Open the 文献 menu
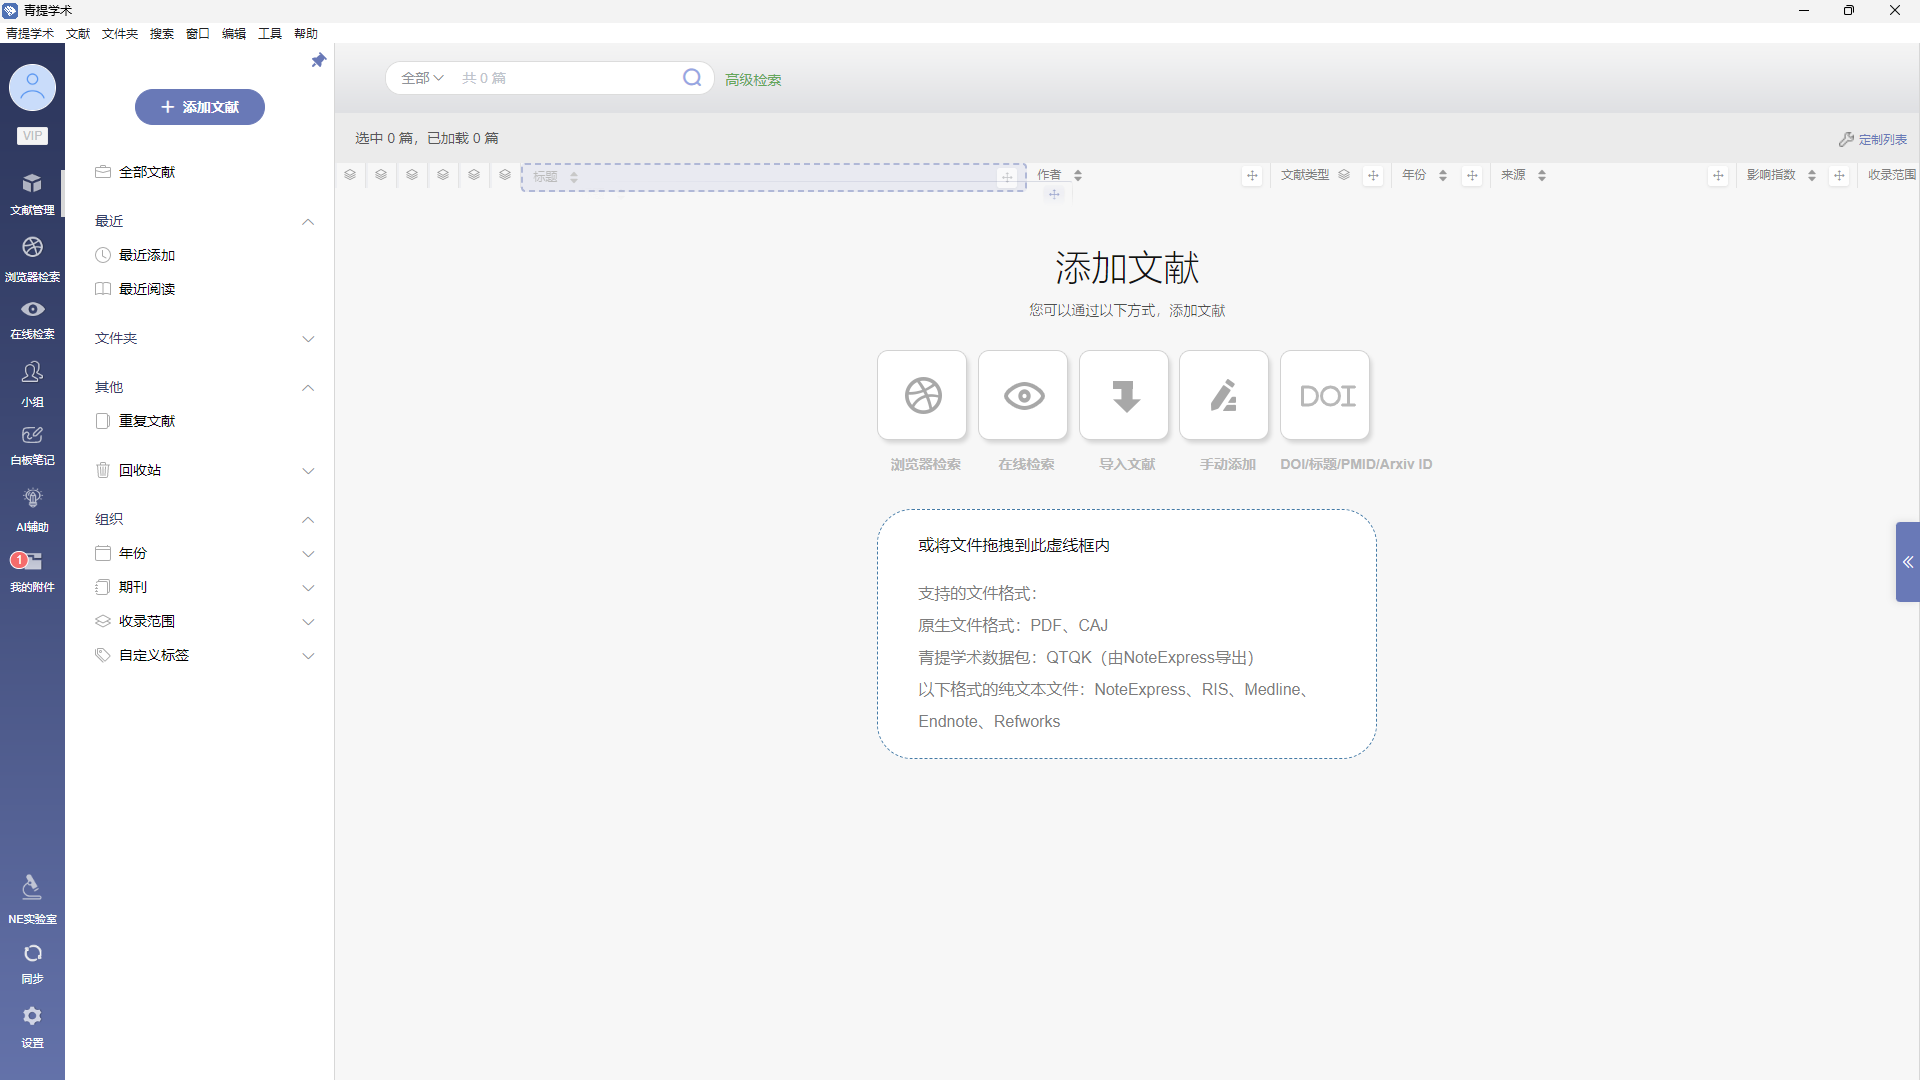1920x1080 pixels. [x=78, y=34]
